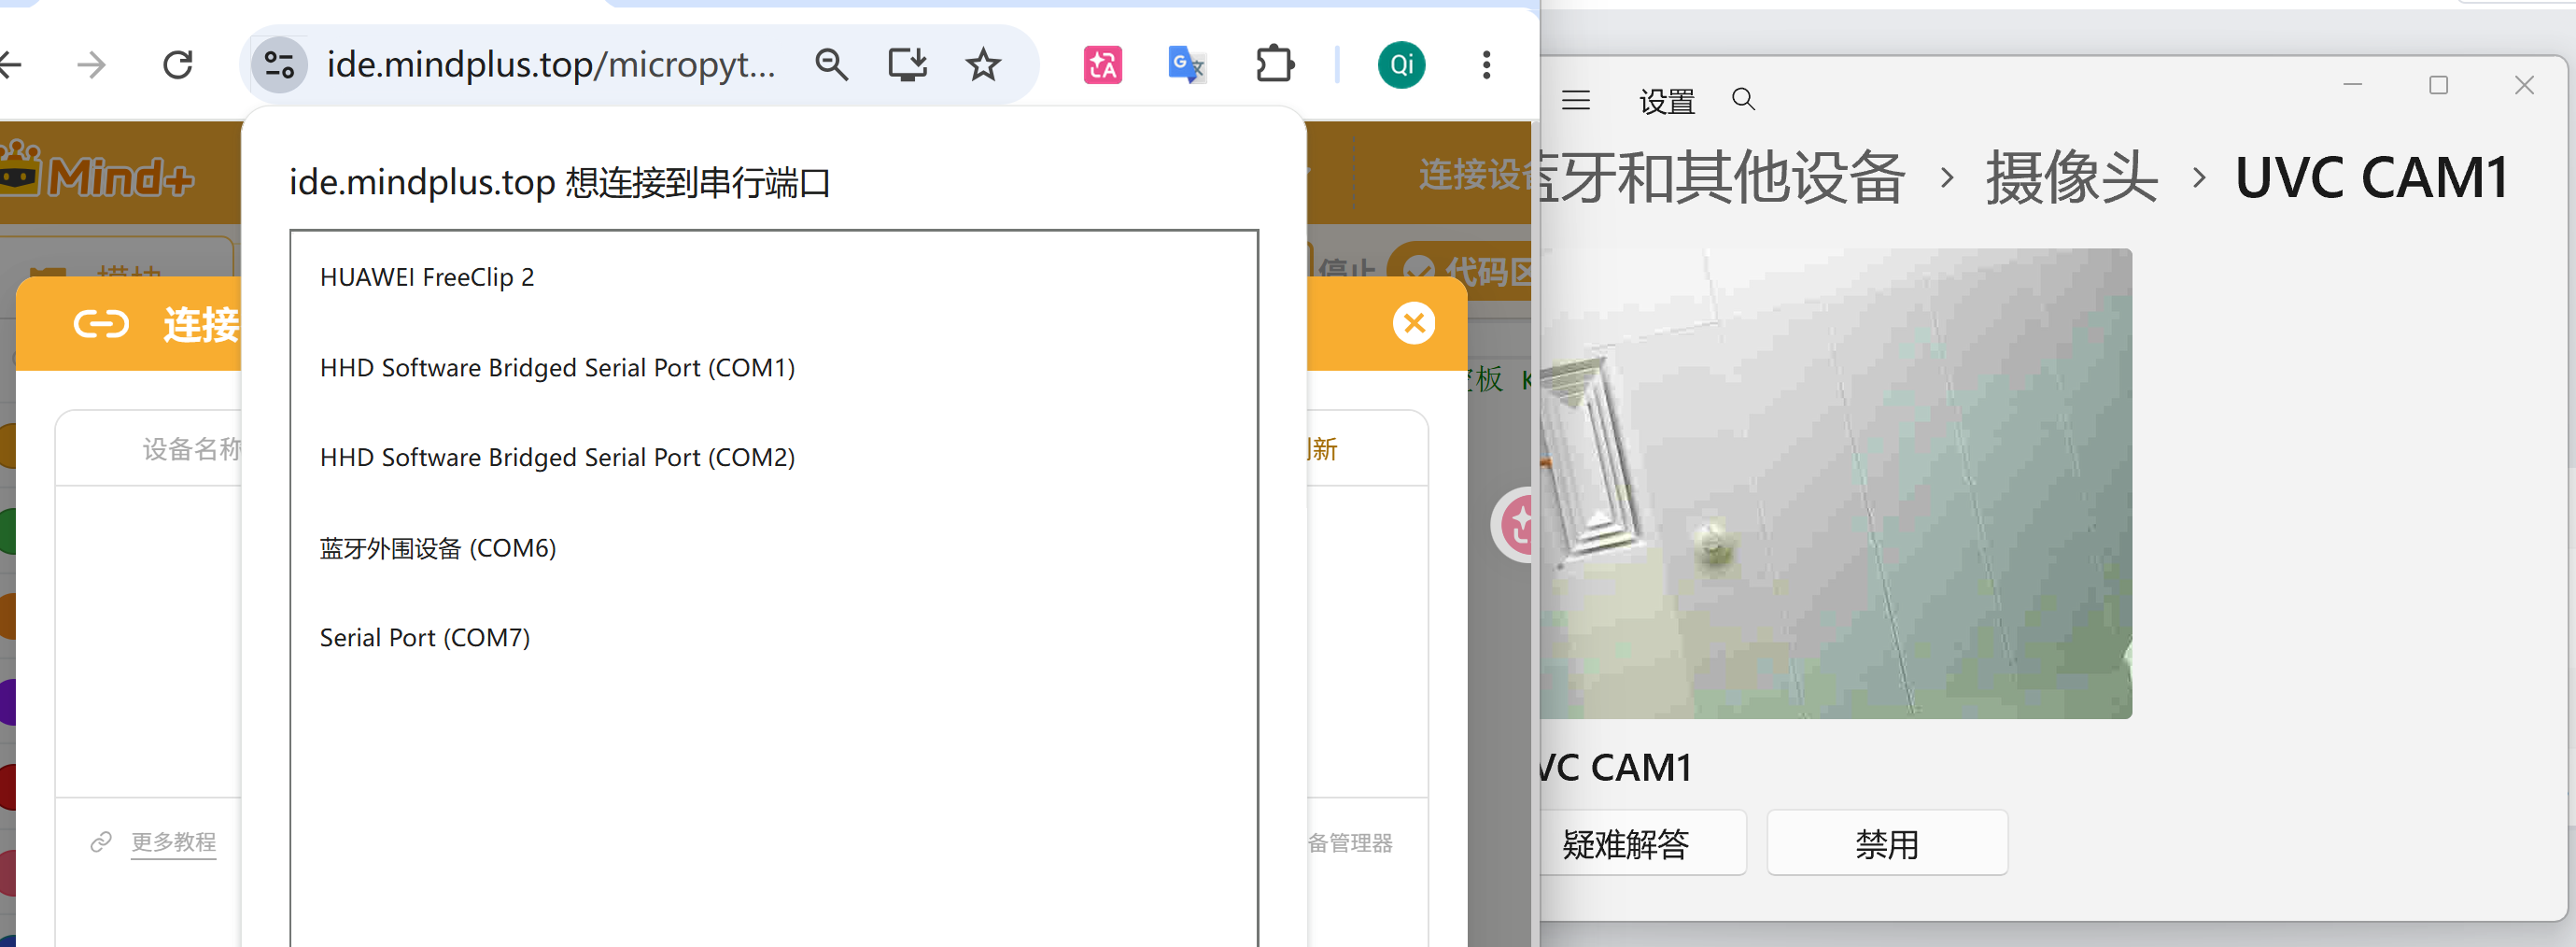Select HUAWEI FreeClip 2 port
Screen dimensions: 2576x947
point(773,277)
